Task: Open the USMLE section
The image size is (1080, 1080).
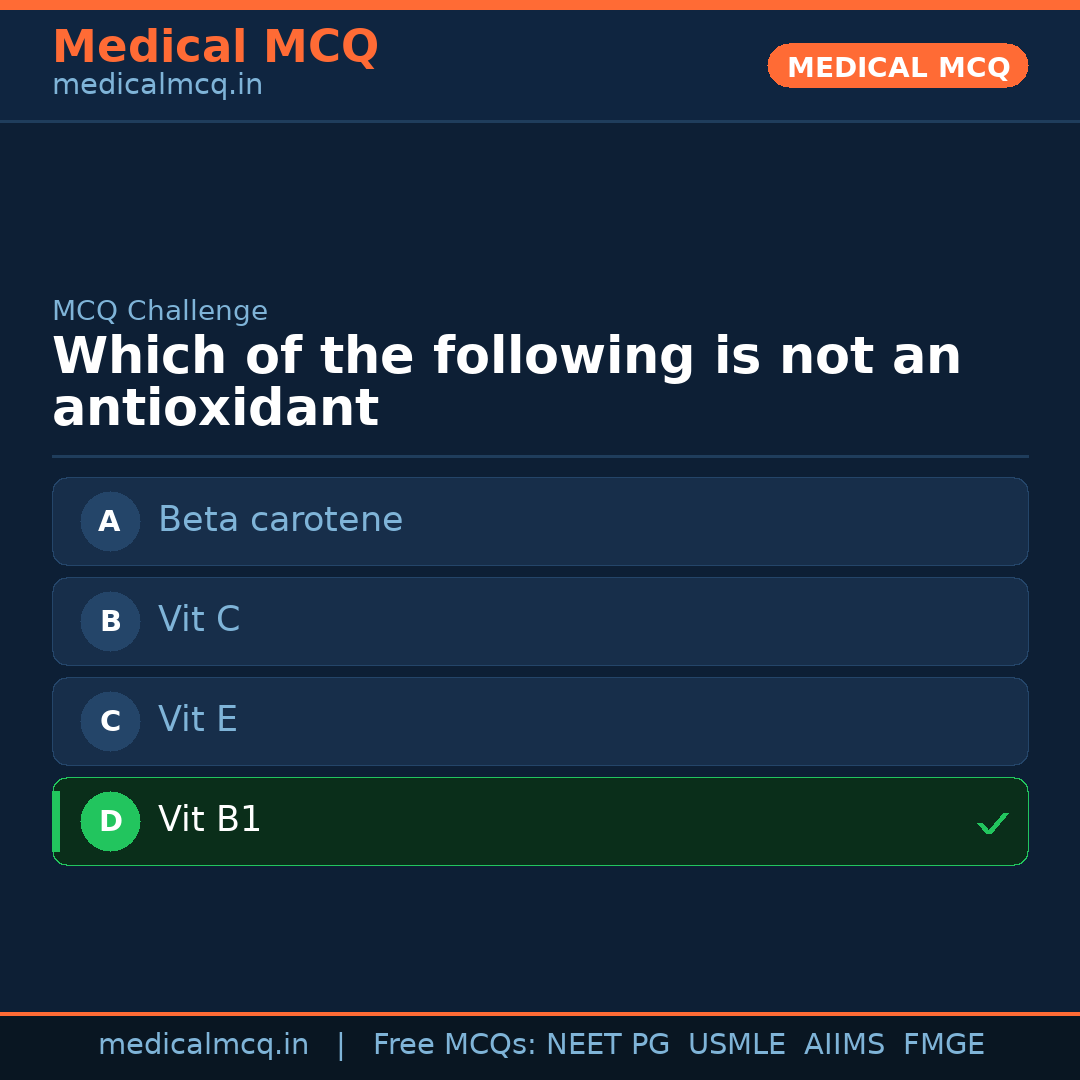Action: [x=737, y=1044]
